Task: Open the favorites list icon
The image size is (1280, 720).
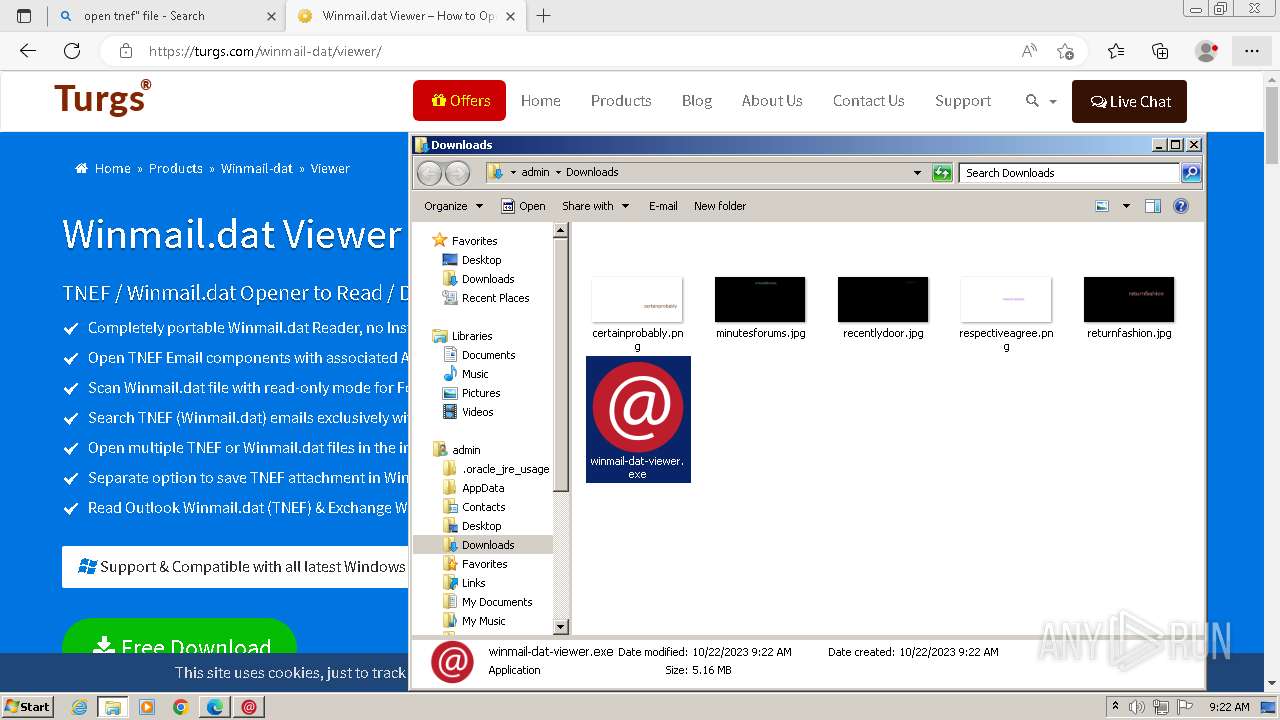Action: tap(1116, 51)
